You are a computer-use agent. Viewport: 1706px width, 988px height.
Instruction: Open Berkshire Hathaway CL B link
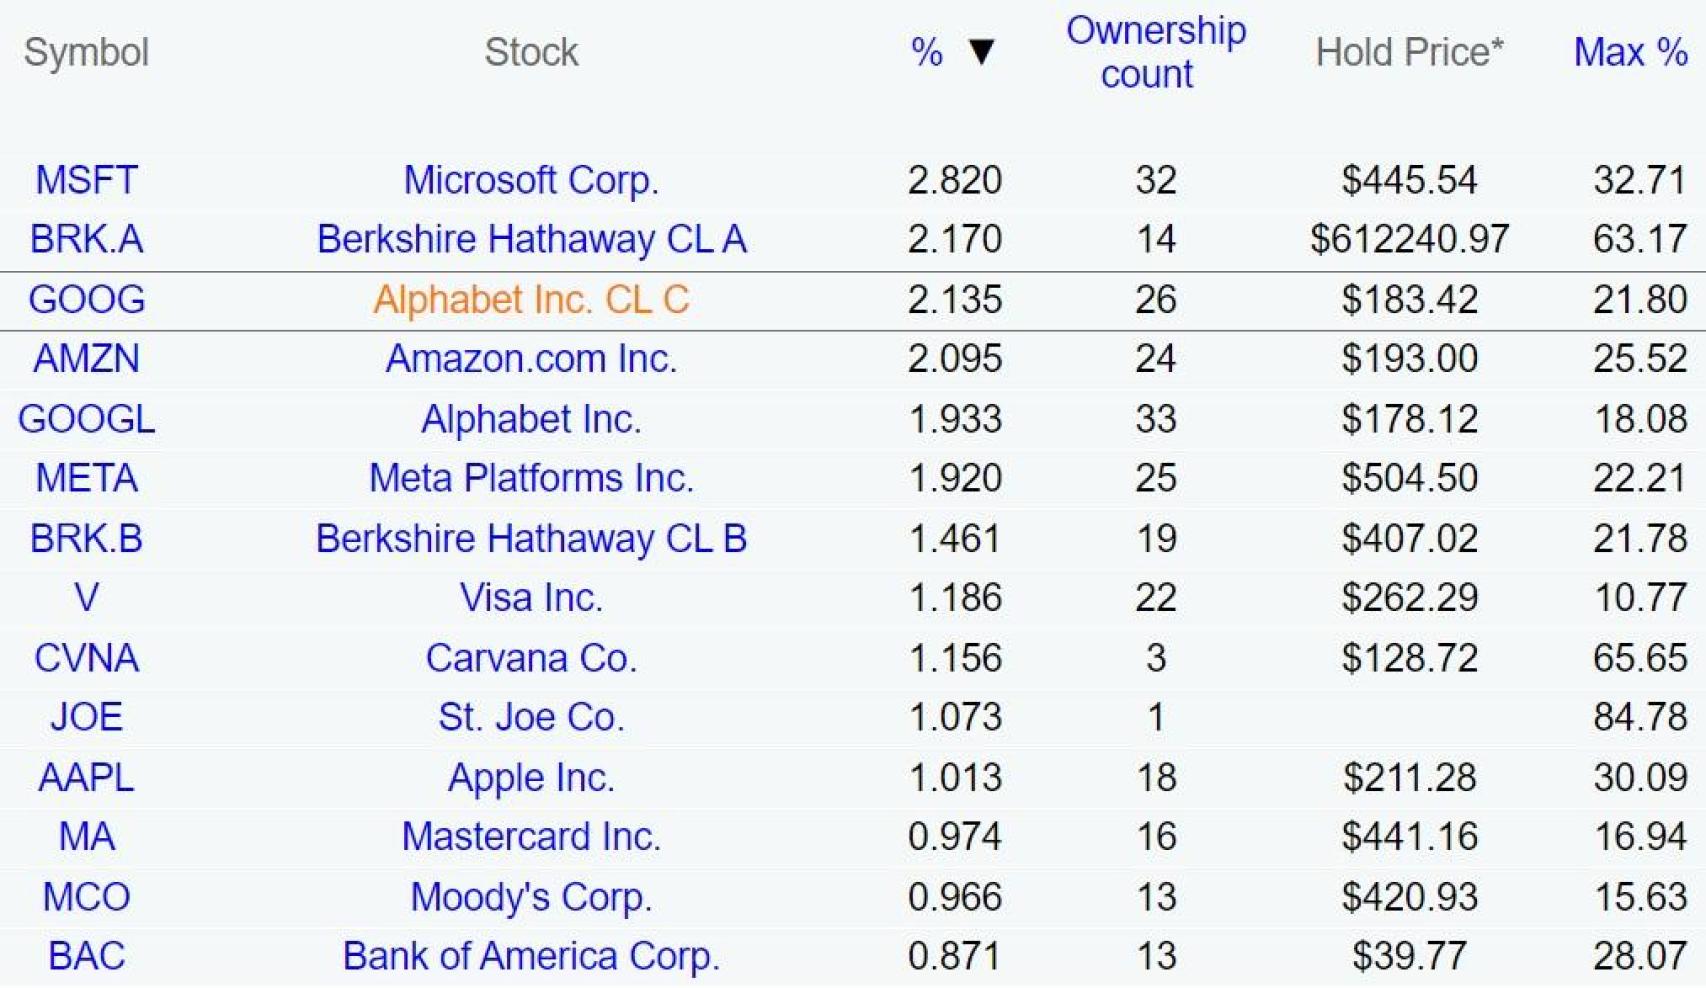[x=531, y=538]
